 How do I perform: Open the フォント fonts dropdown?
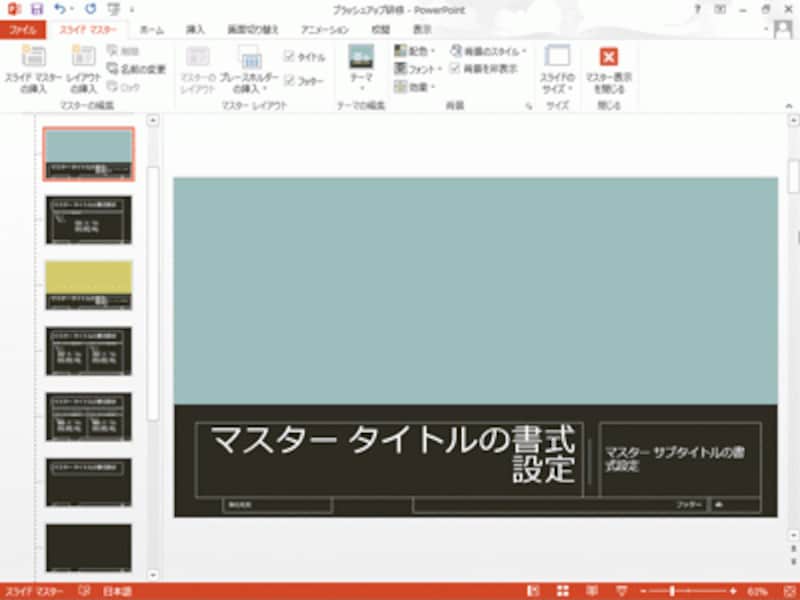(418, 69)
